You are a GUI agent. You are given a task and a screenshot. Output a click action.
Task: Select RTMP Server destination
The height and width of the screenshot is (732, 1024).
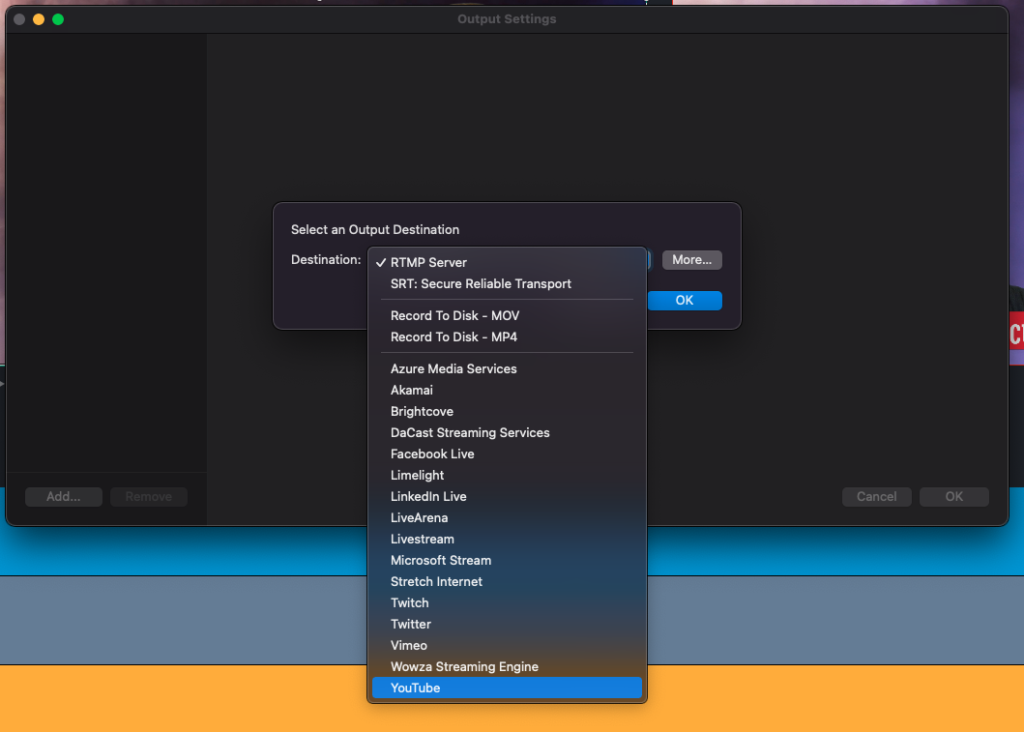507,263
